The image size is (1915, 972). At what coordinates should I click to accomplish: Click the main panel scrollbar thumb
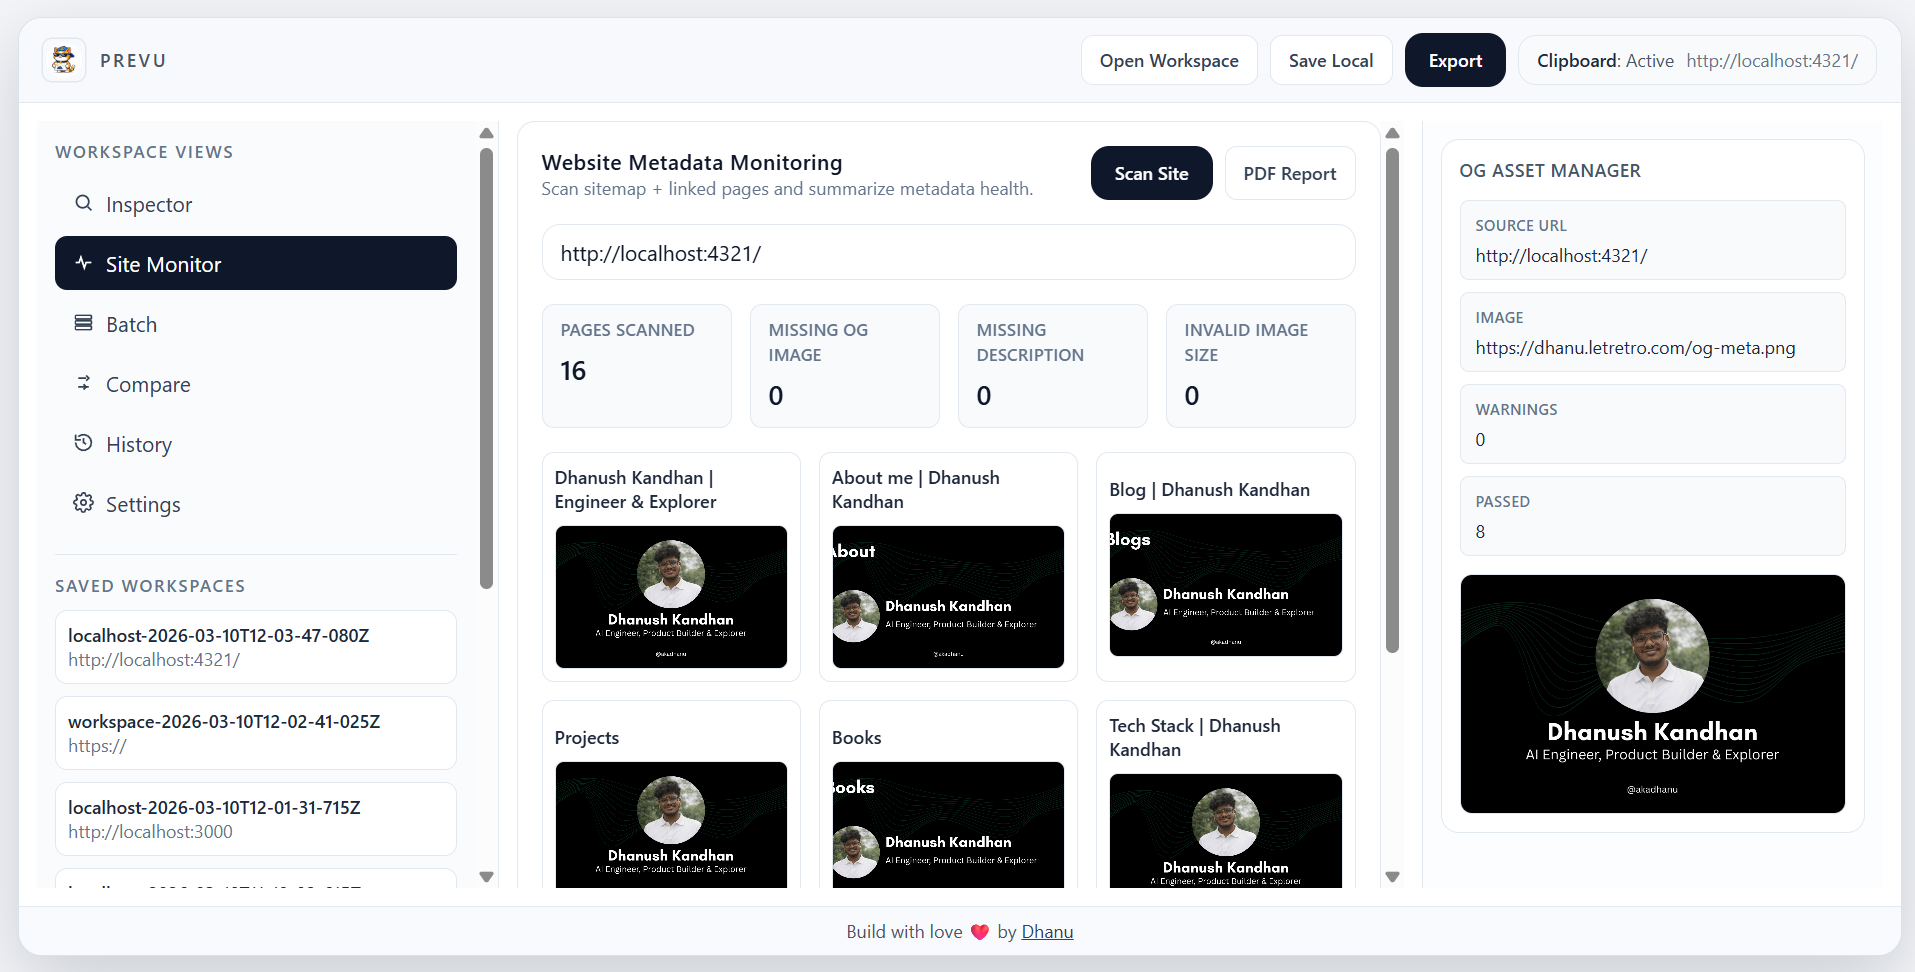tap(1392, 400)
